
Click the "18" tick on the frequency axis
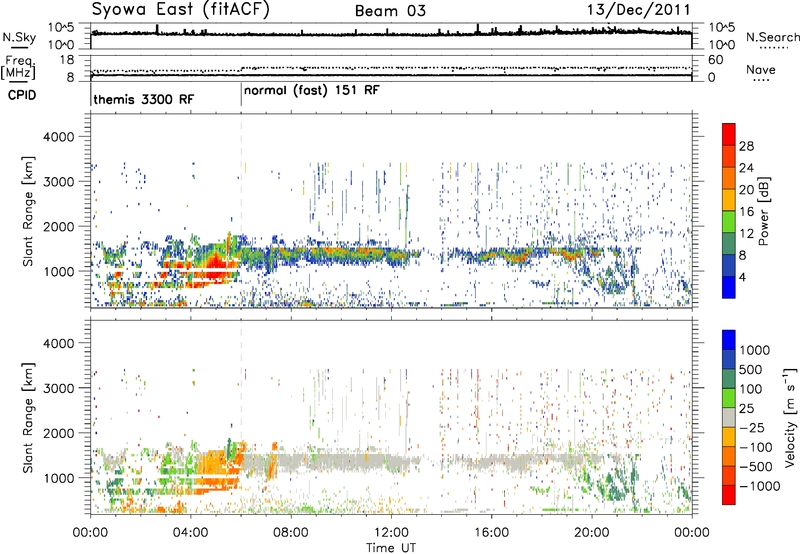(67, 60)
